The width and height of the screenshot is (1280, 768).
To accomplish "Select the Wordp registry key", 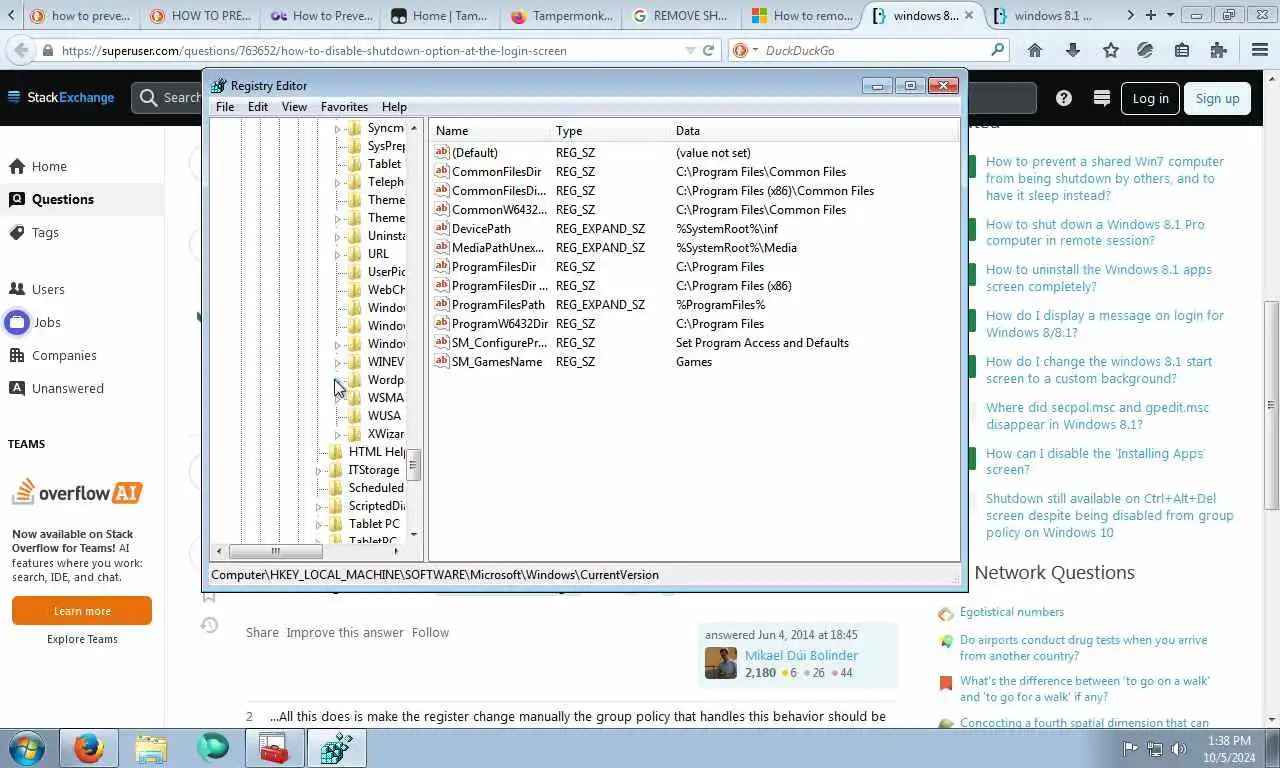I will coord(386,380).
